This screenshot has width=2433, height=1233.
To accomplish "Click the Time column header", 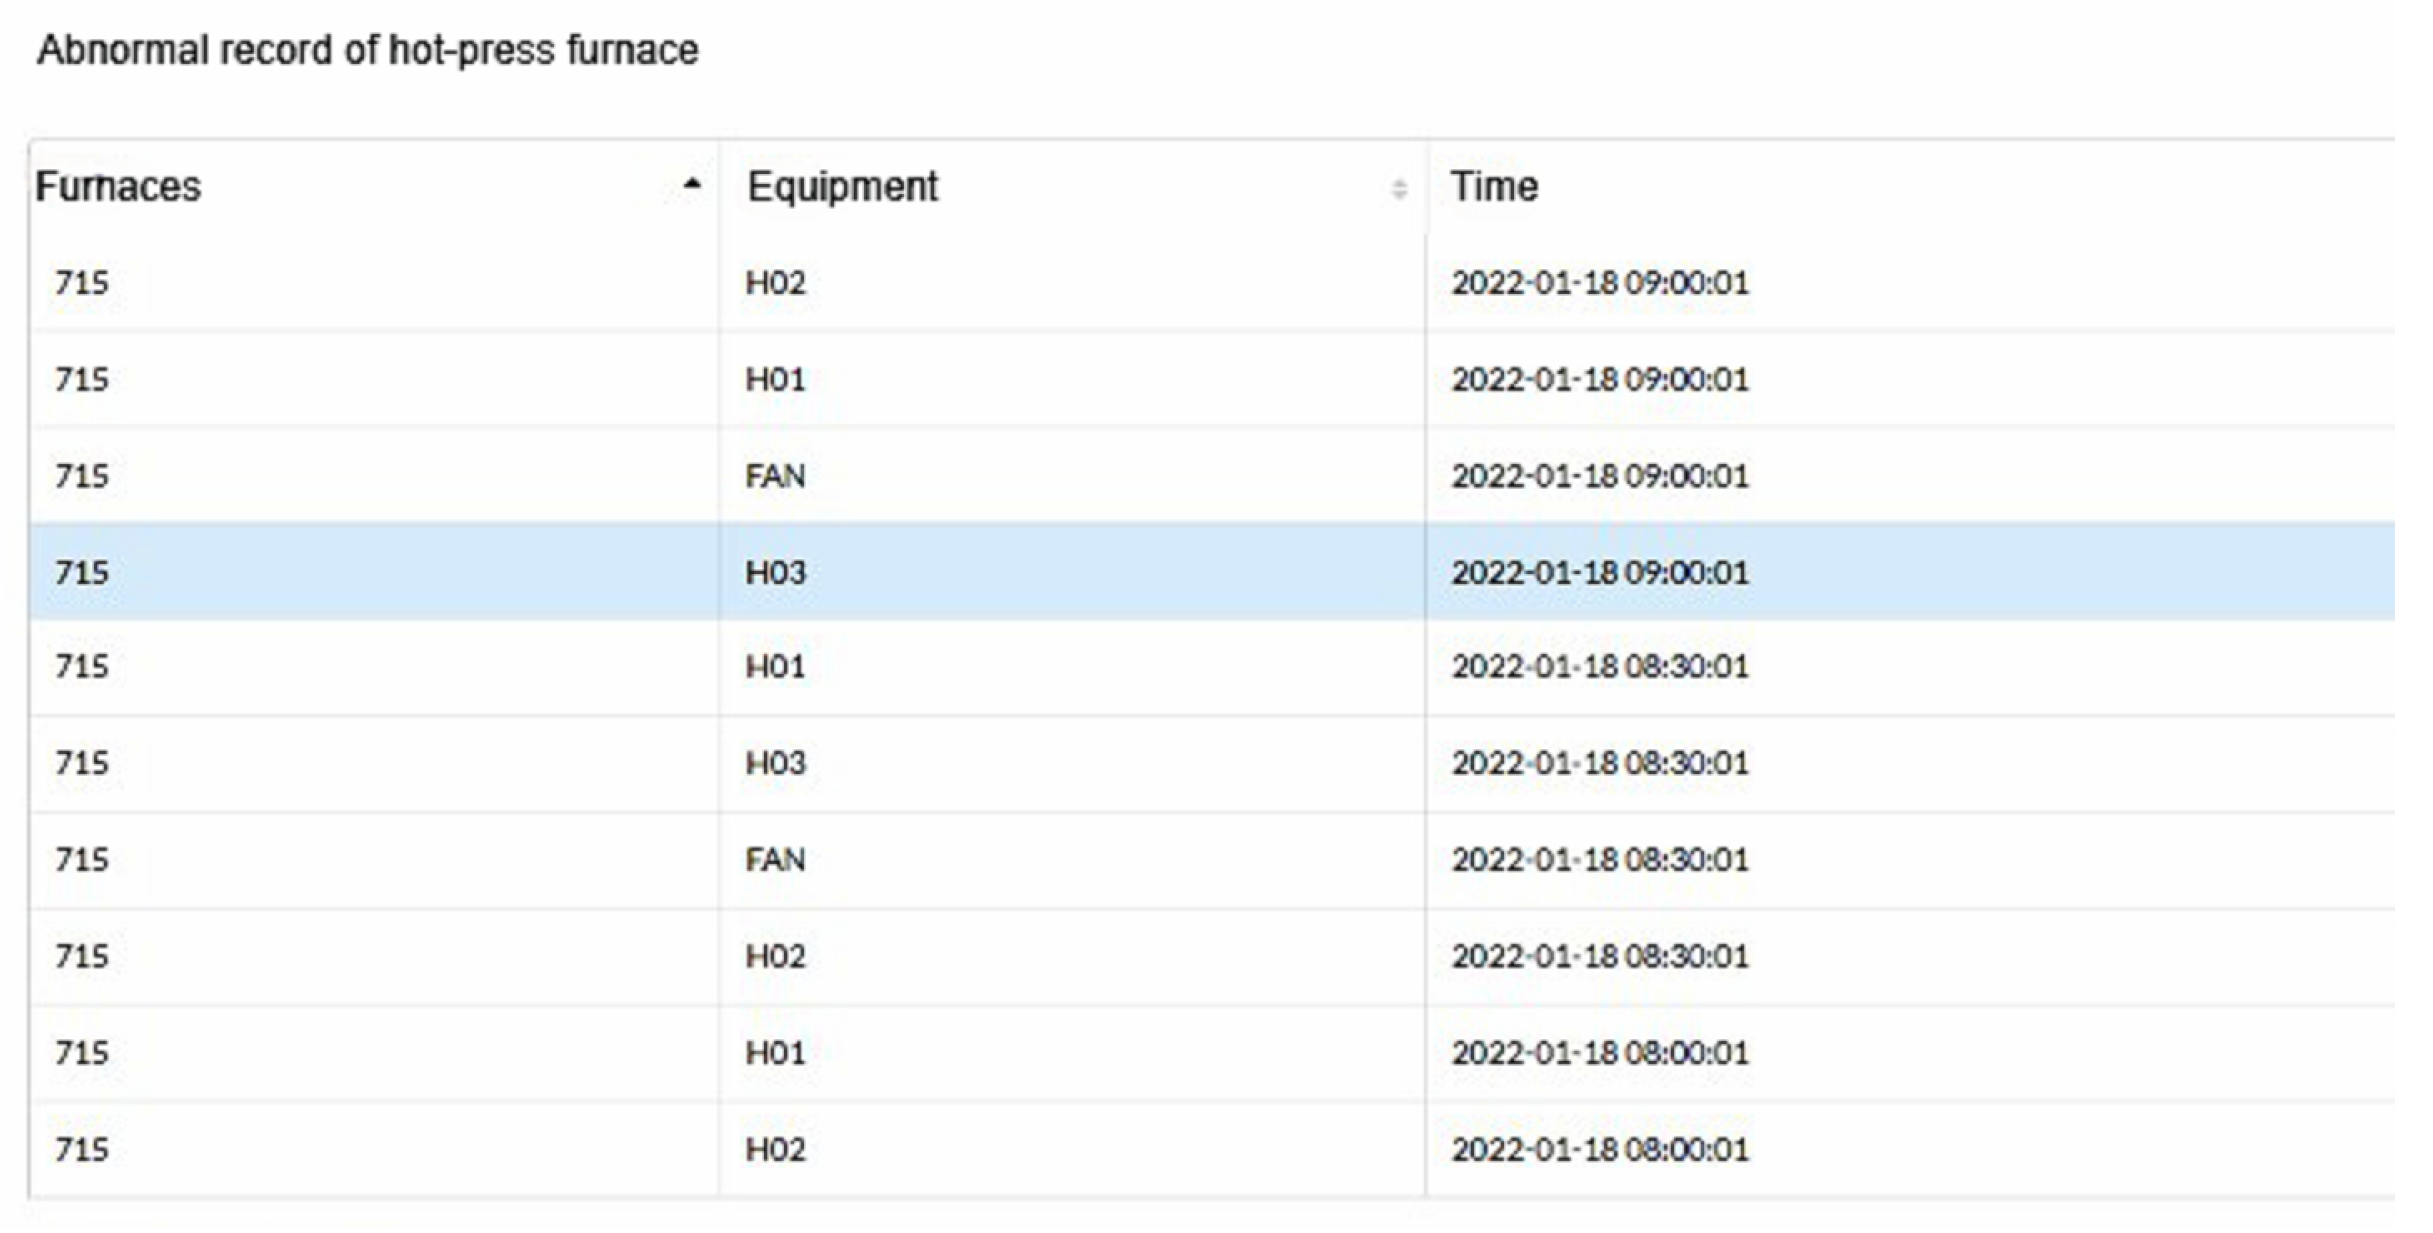I will 1494,187.
